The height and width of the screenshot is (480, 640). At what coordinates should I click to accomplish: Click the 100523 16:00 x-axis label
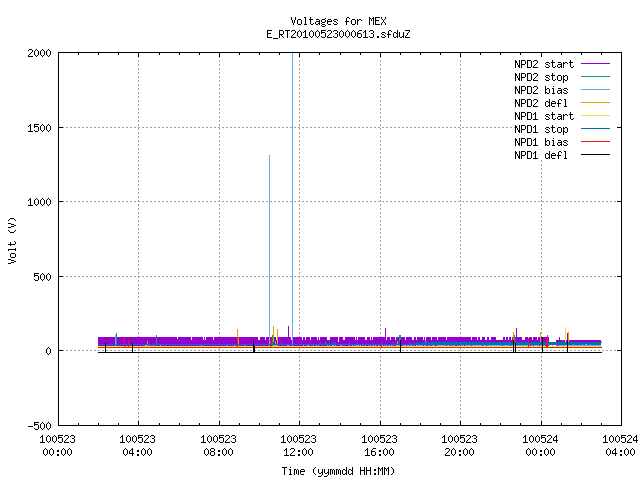pos(379,445)
